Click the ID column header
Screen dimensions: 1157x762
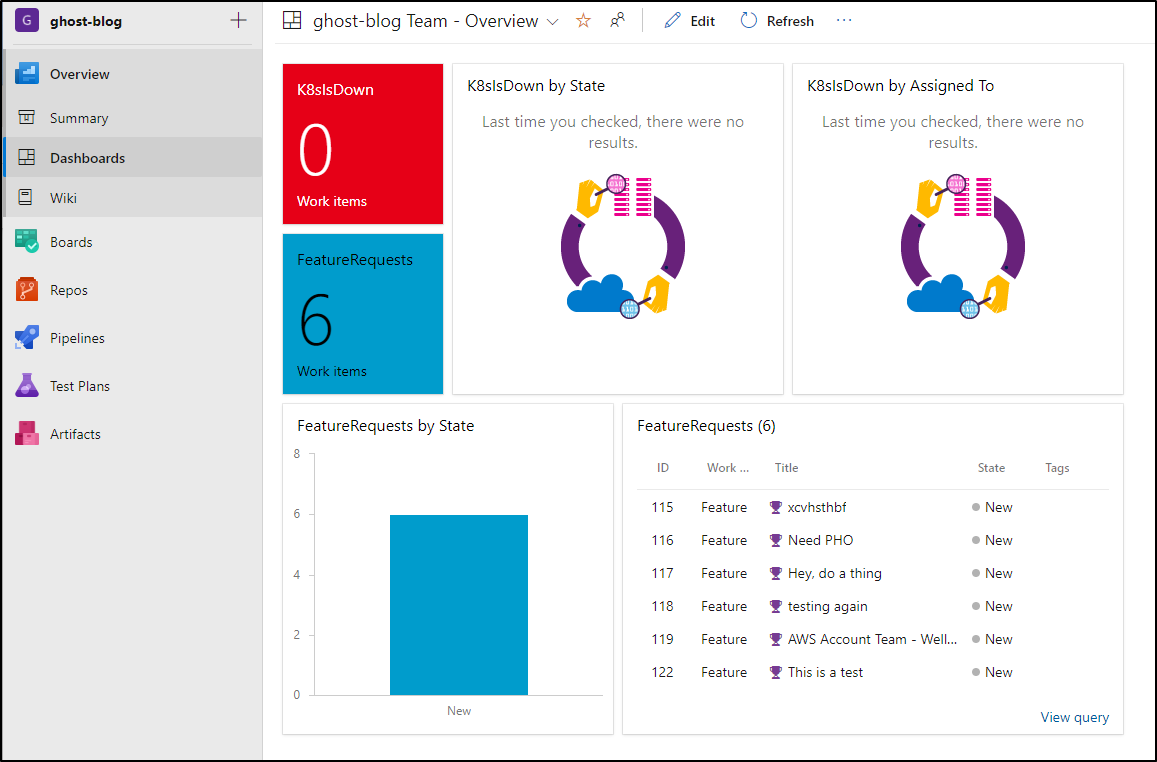pos(663,468)
